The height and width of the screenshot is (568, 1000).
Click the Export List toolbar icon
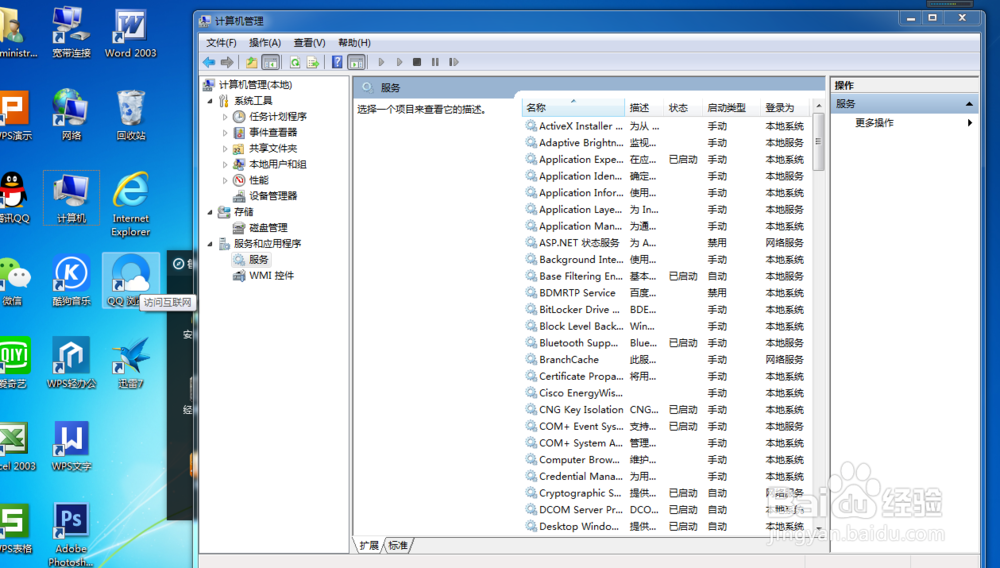(x=312, y=62)
